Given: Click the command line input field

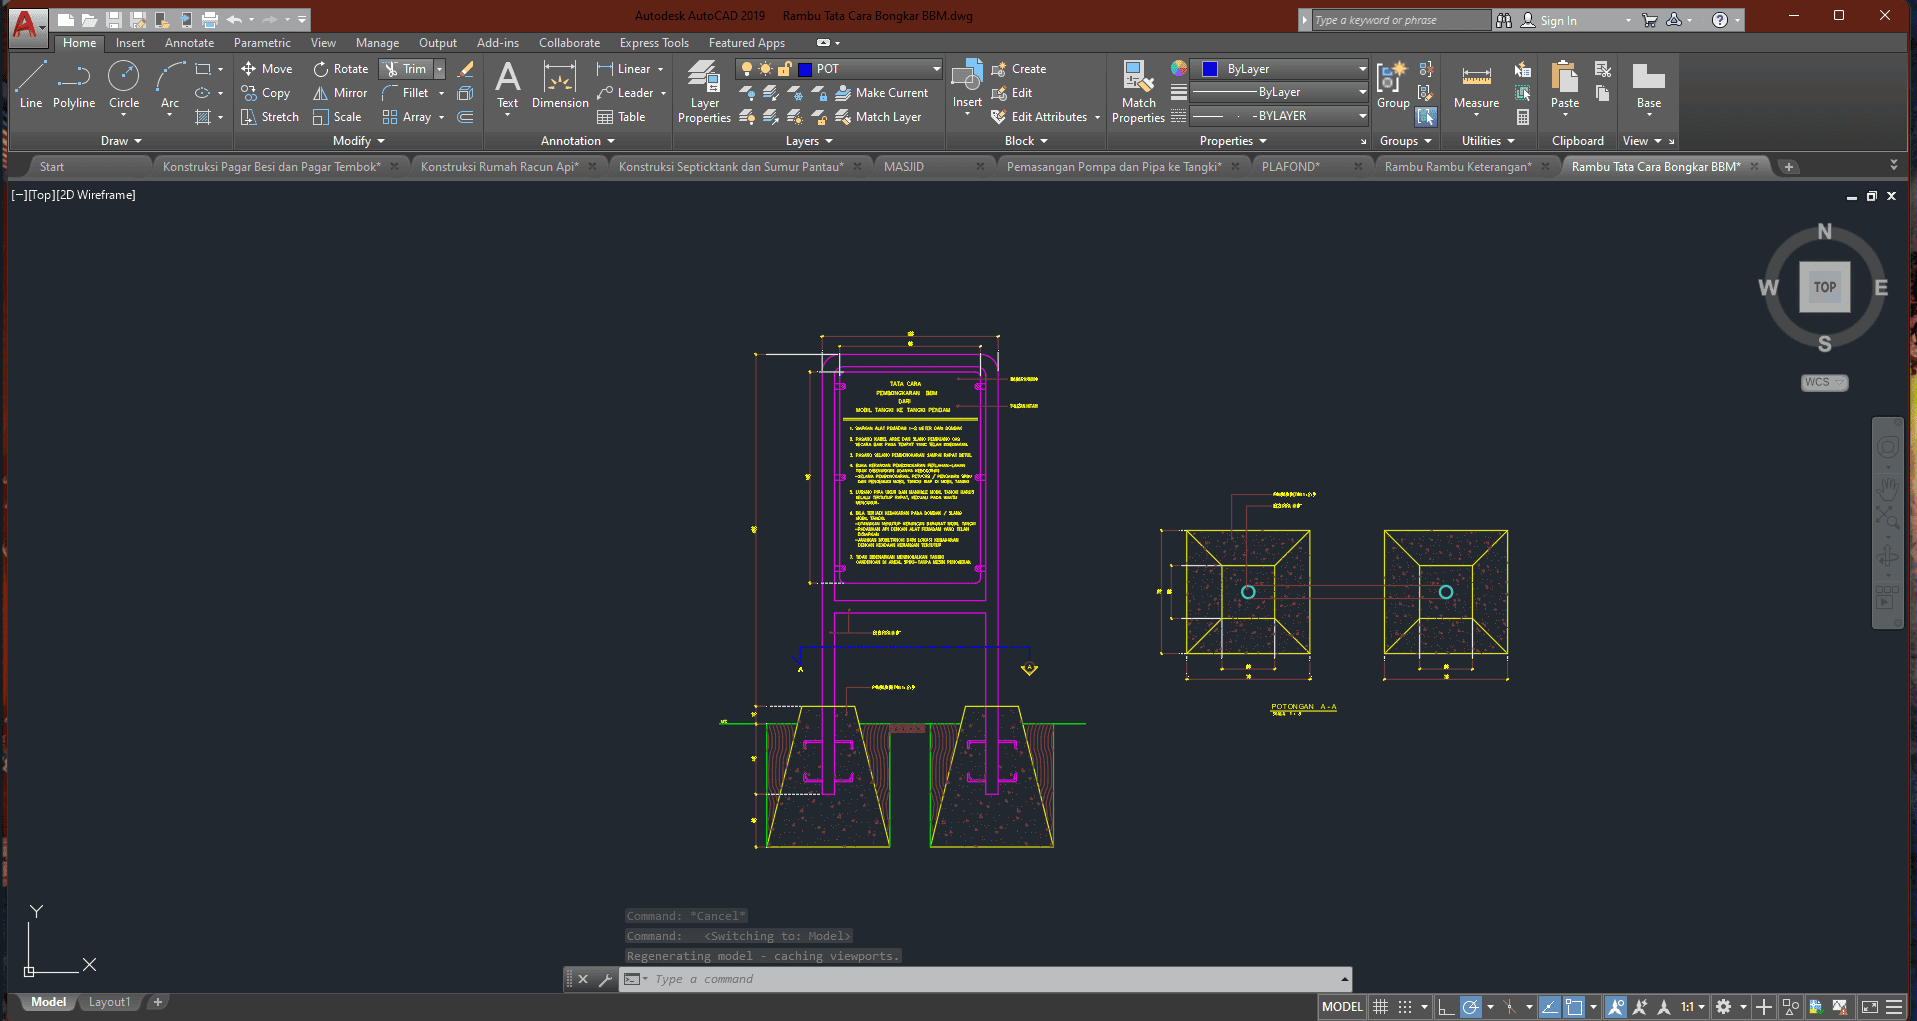Looking at the screenshot, I should click(990, 979).
